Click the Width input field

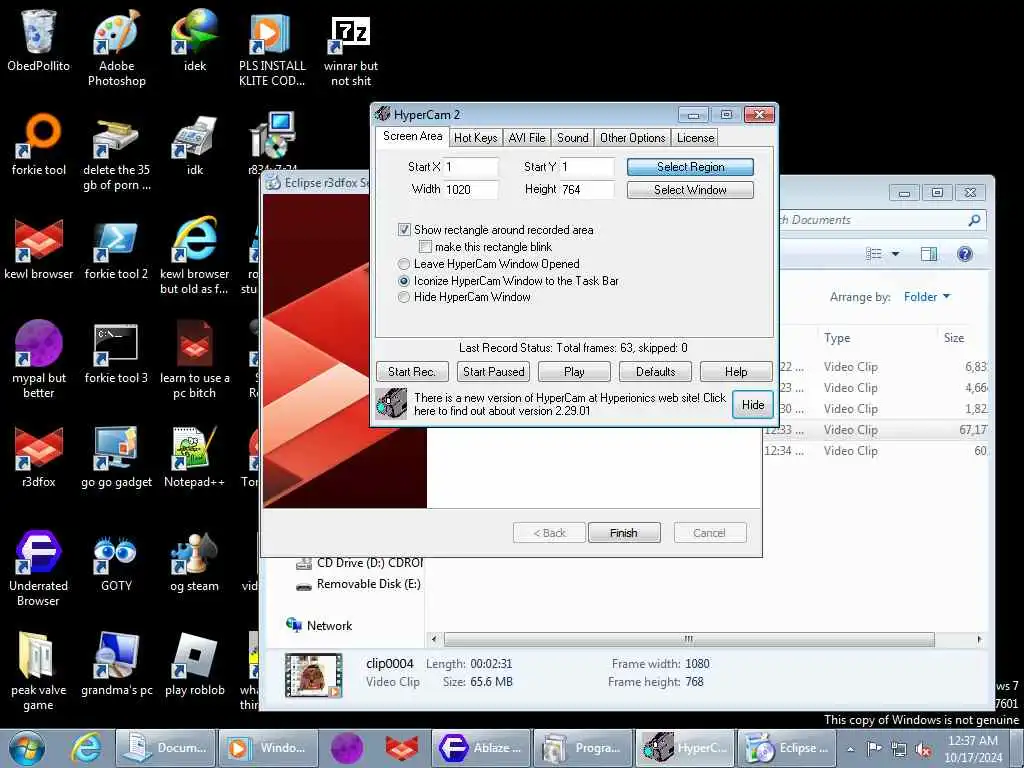(x=471, y=190)
